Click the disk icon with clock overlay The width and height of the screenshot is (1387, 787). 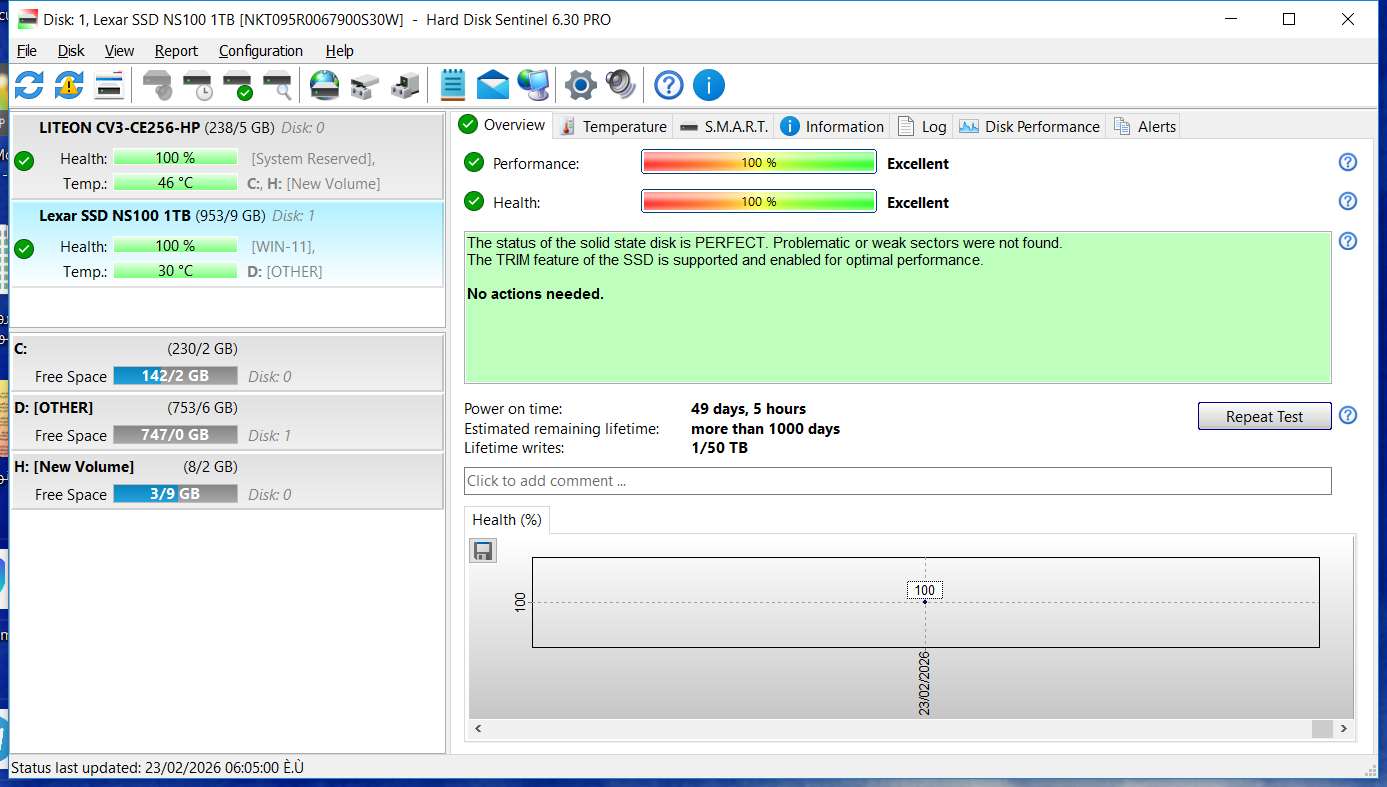(x=198, y=86)
